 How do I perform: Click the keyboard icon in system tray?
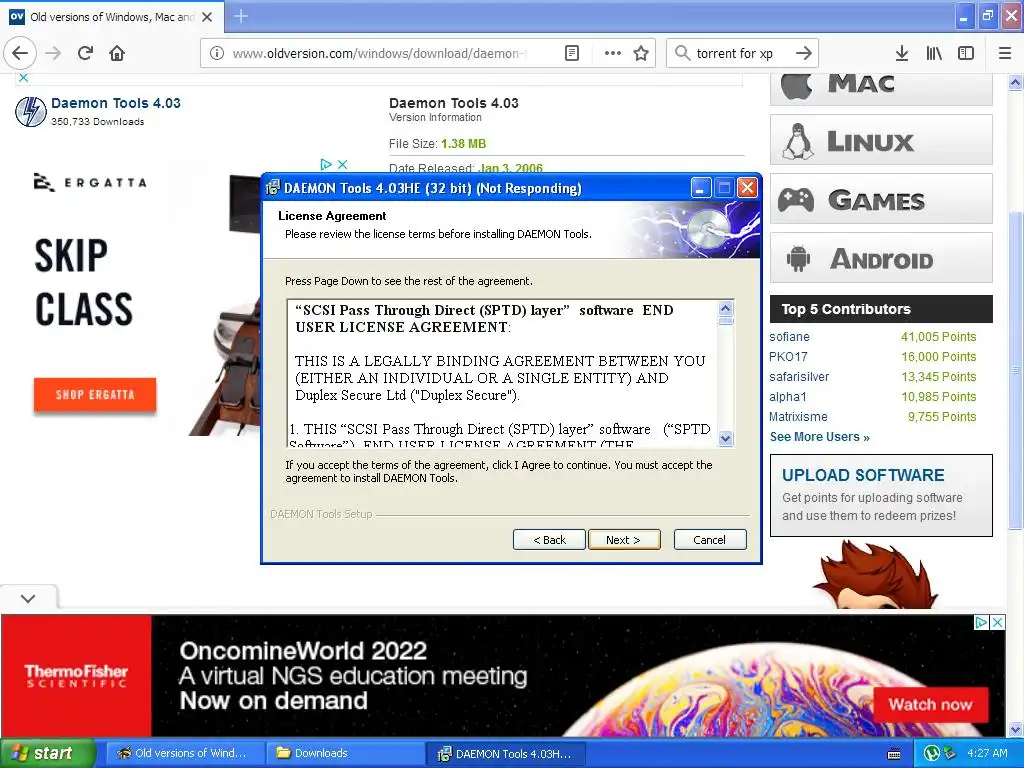895,754
